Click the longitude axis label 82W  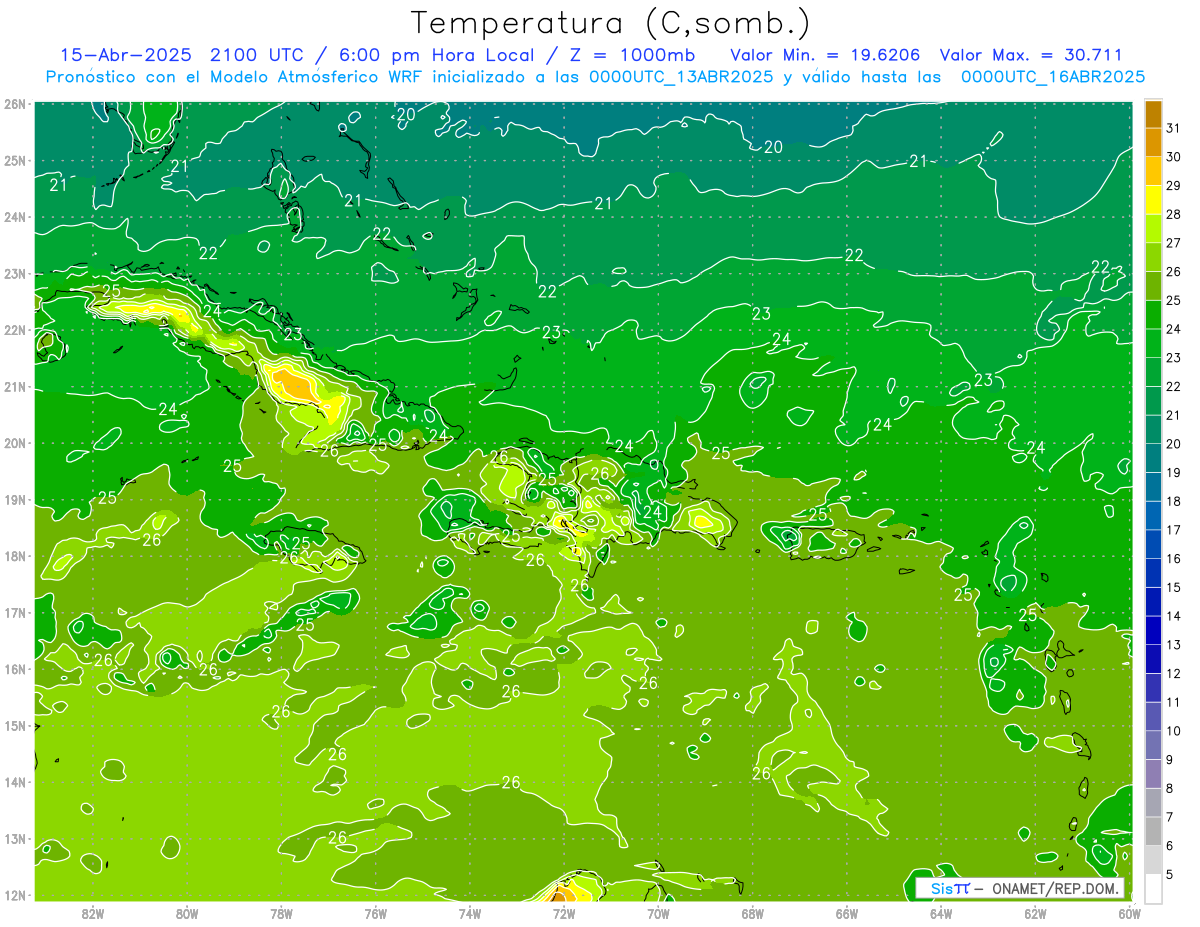pos(93,913)
